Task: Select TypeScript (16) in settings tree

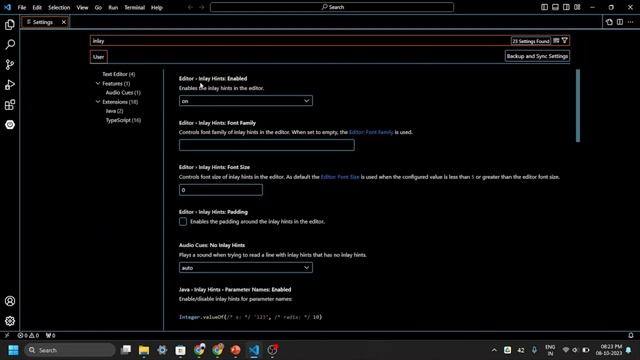Action: [x=123, y=120]
